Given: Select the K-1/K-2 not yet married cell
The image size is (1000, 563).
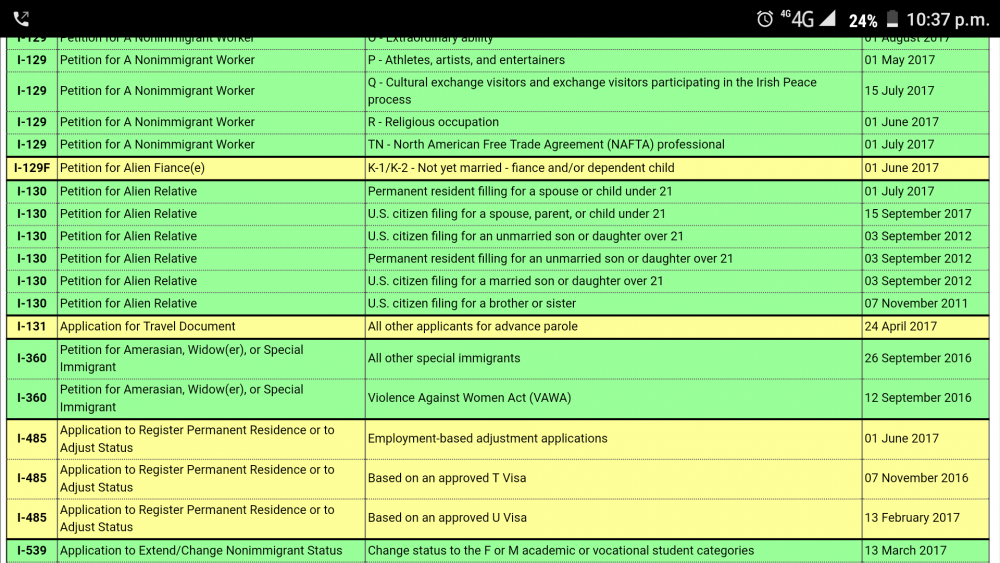Looking at the screenshot, I should click(x=614, y=168).
